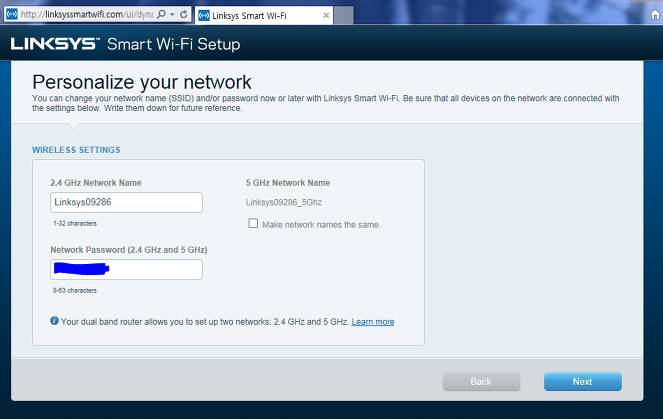
Task: Click the Linksys09286_5Ghz network name text
Action: 284,203
